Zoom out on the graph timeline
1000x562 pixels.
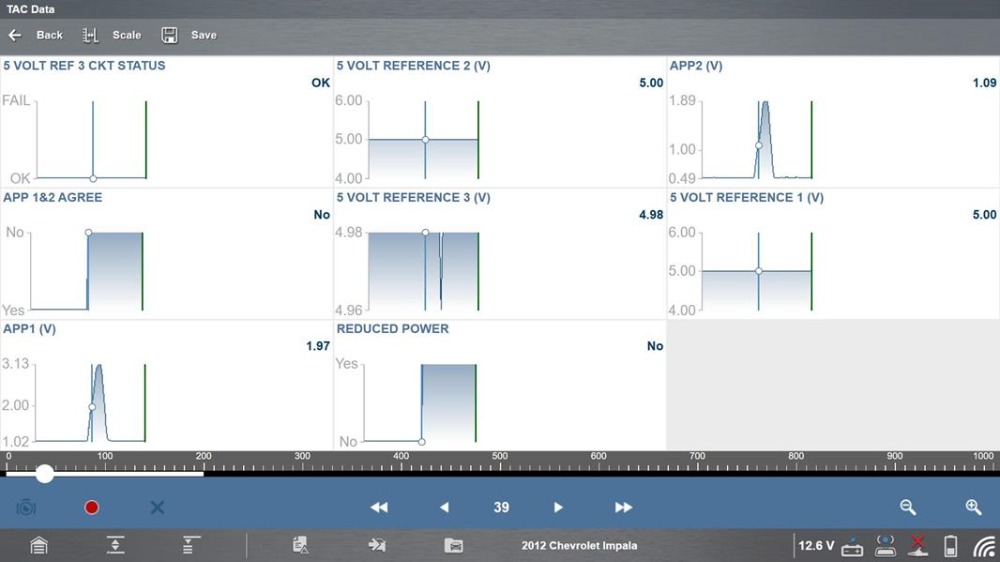pos(908,507)
